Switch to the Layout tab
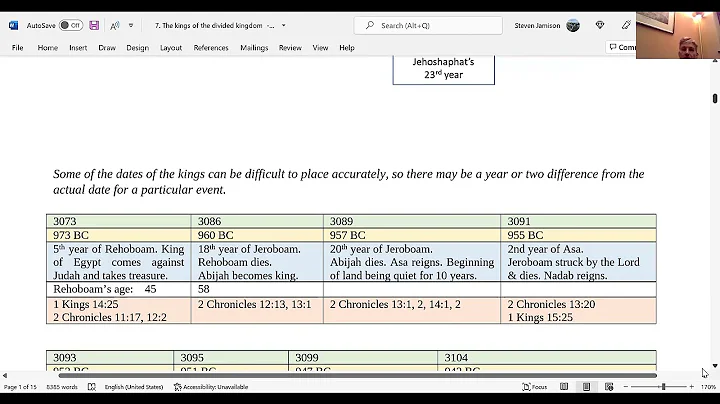 pyautogui.click(x=171, y=48)
